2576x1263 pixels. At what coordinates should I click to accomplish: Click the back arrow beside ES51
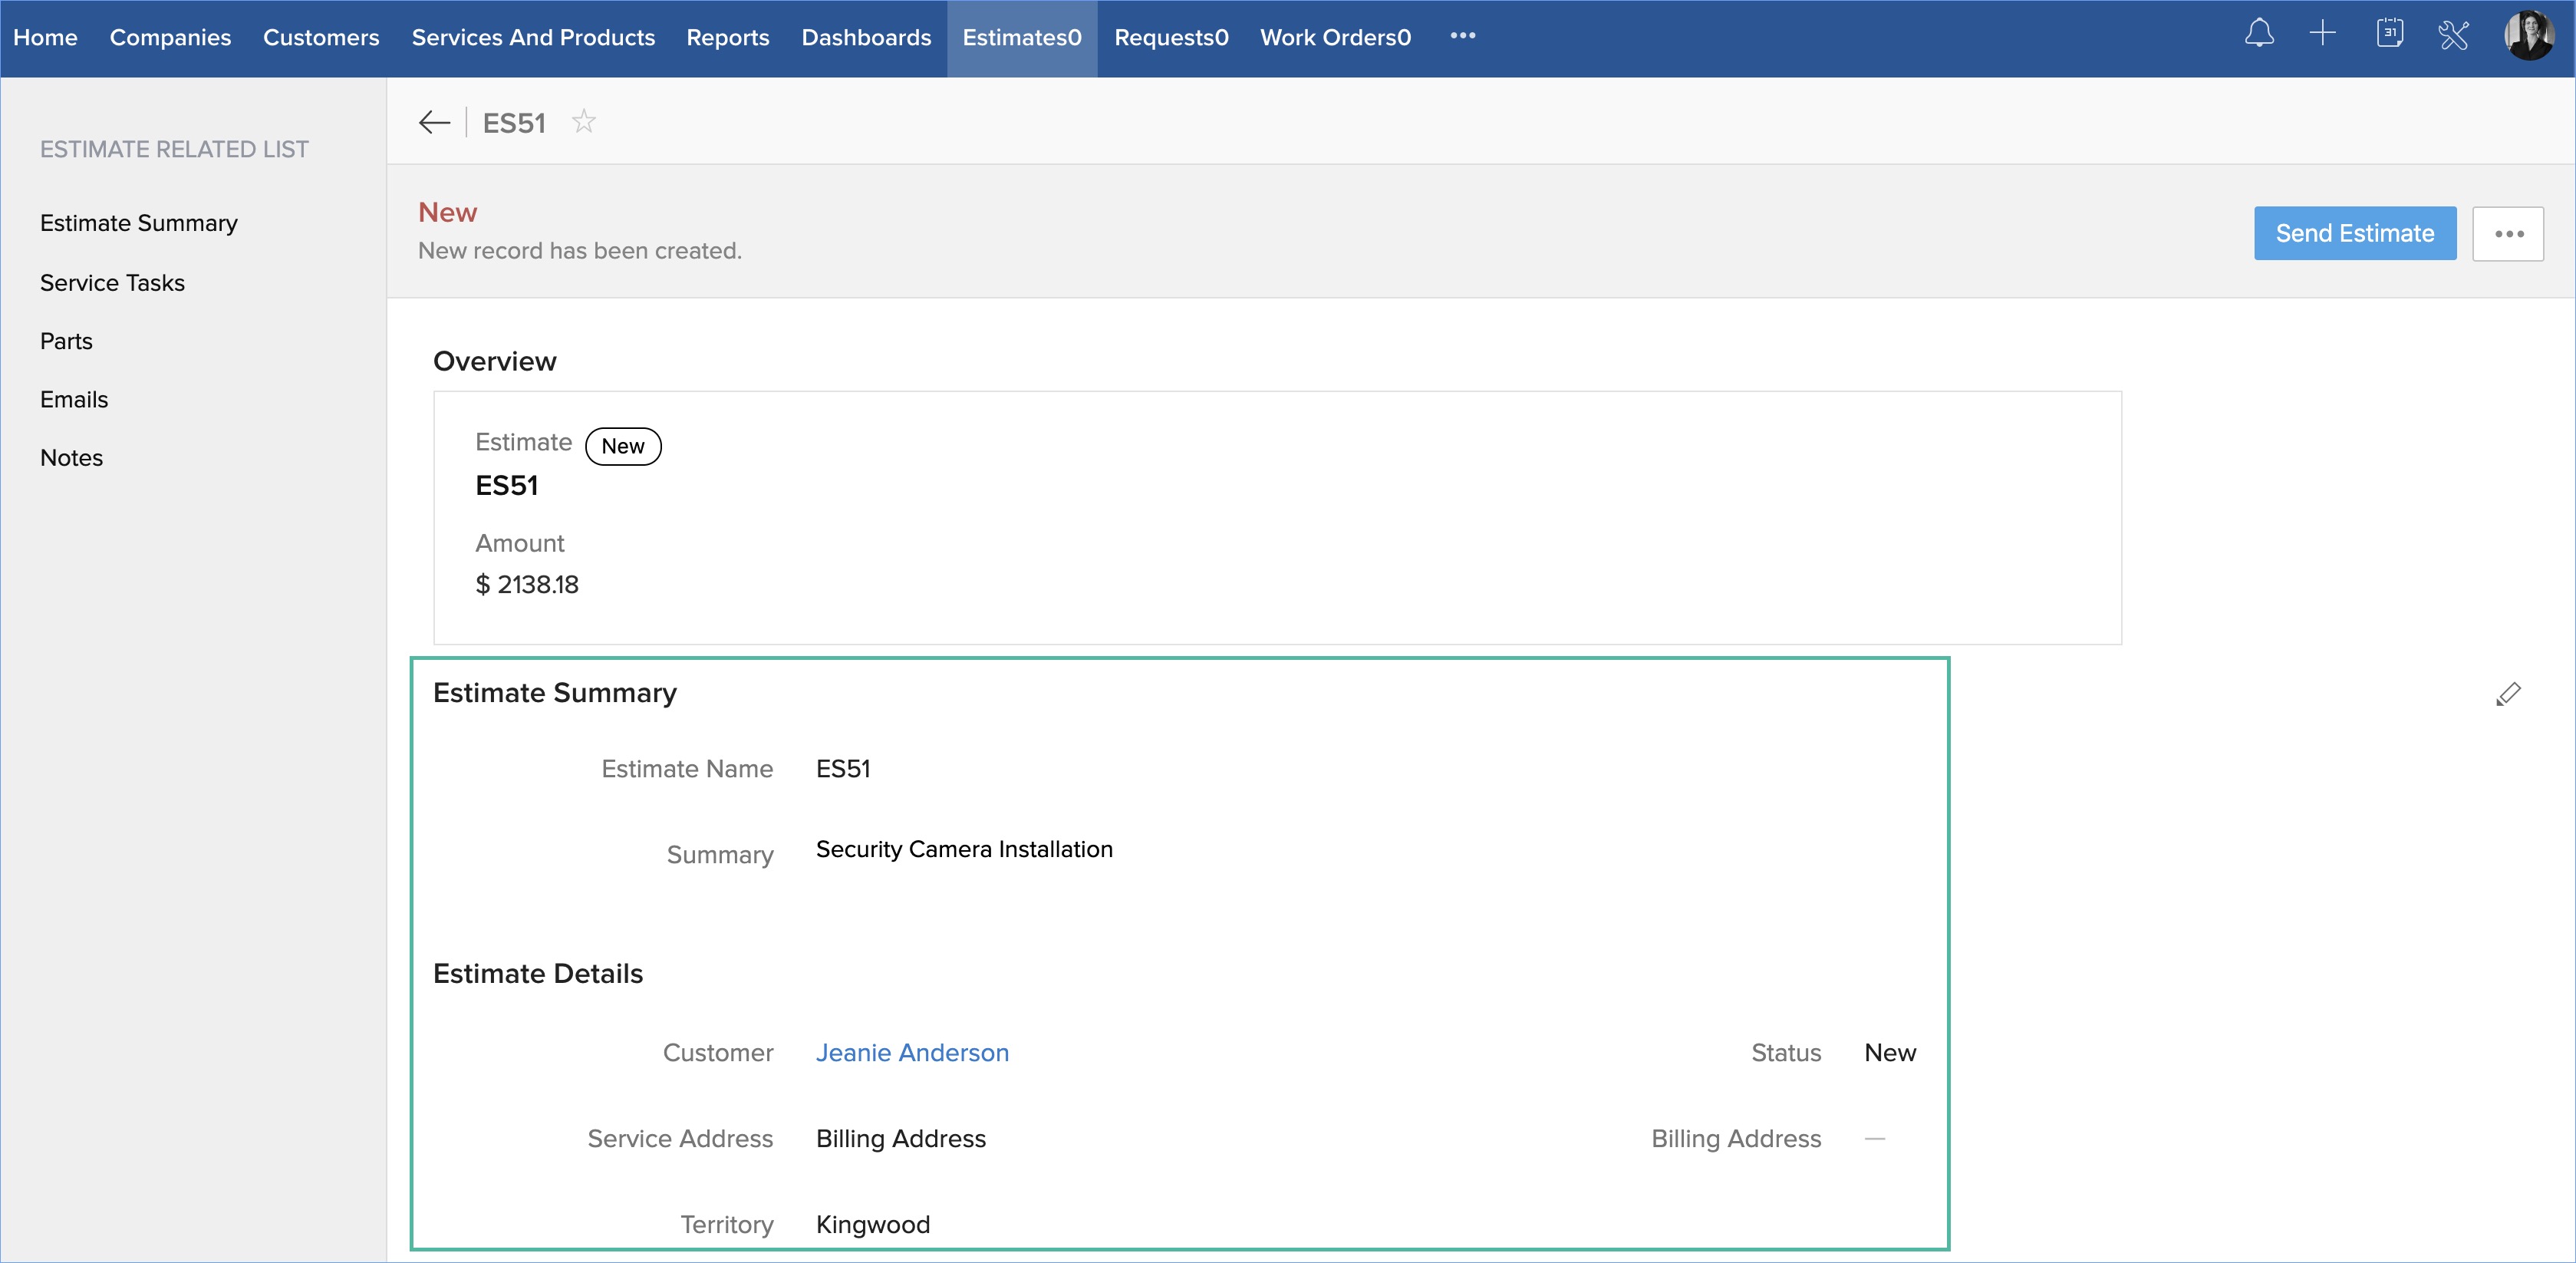[434, 122]
